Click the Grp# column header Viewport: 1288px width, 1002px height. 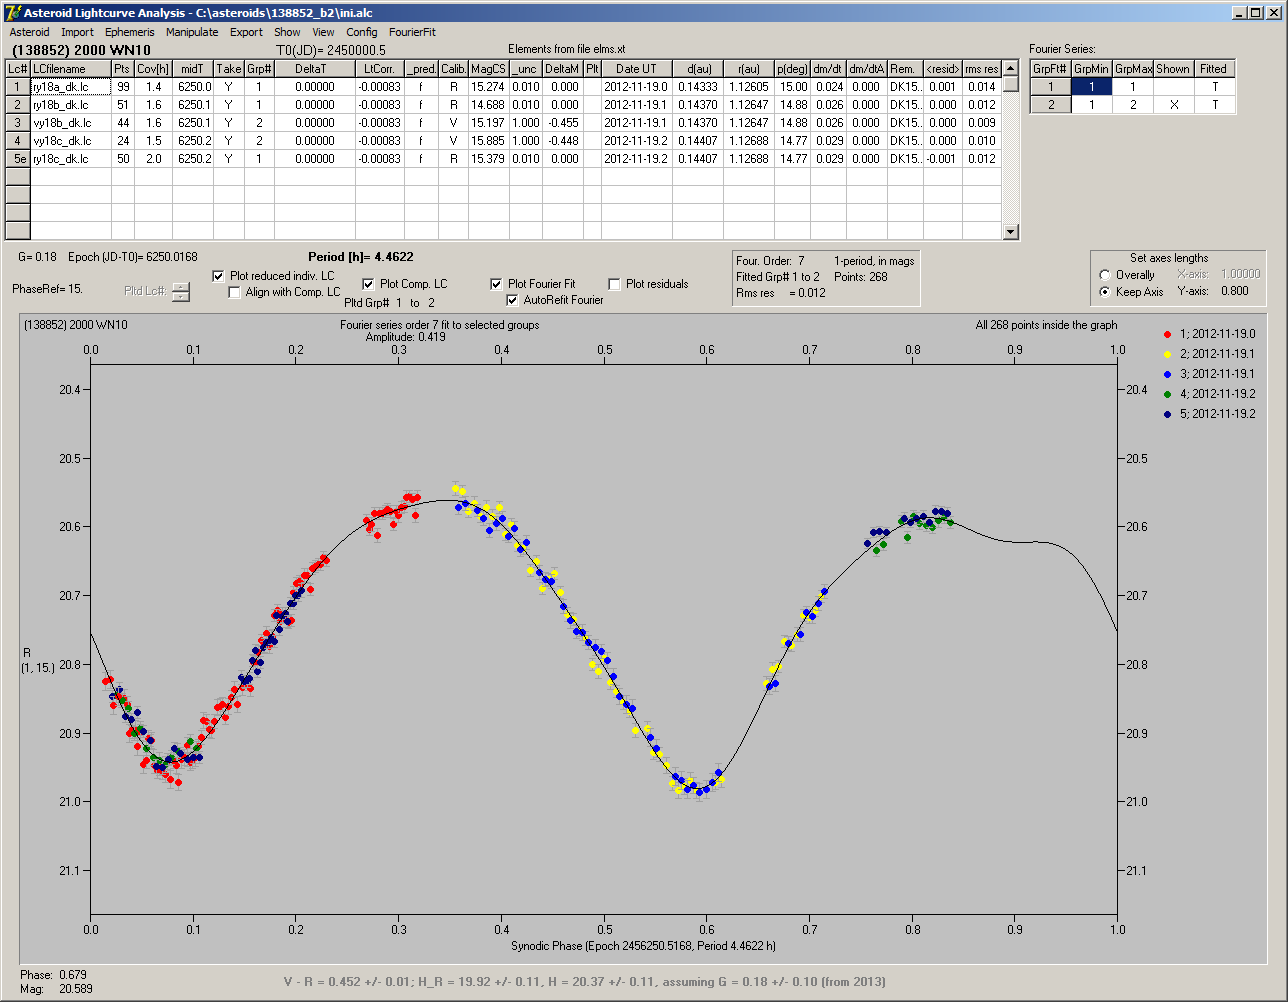[259, 69]
